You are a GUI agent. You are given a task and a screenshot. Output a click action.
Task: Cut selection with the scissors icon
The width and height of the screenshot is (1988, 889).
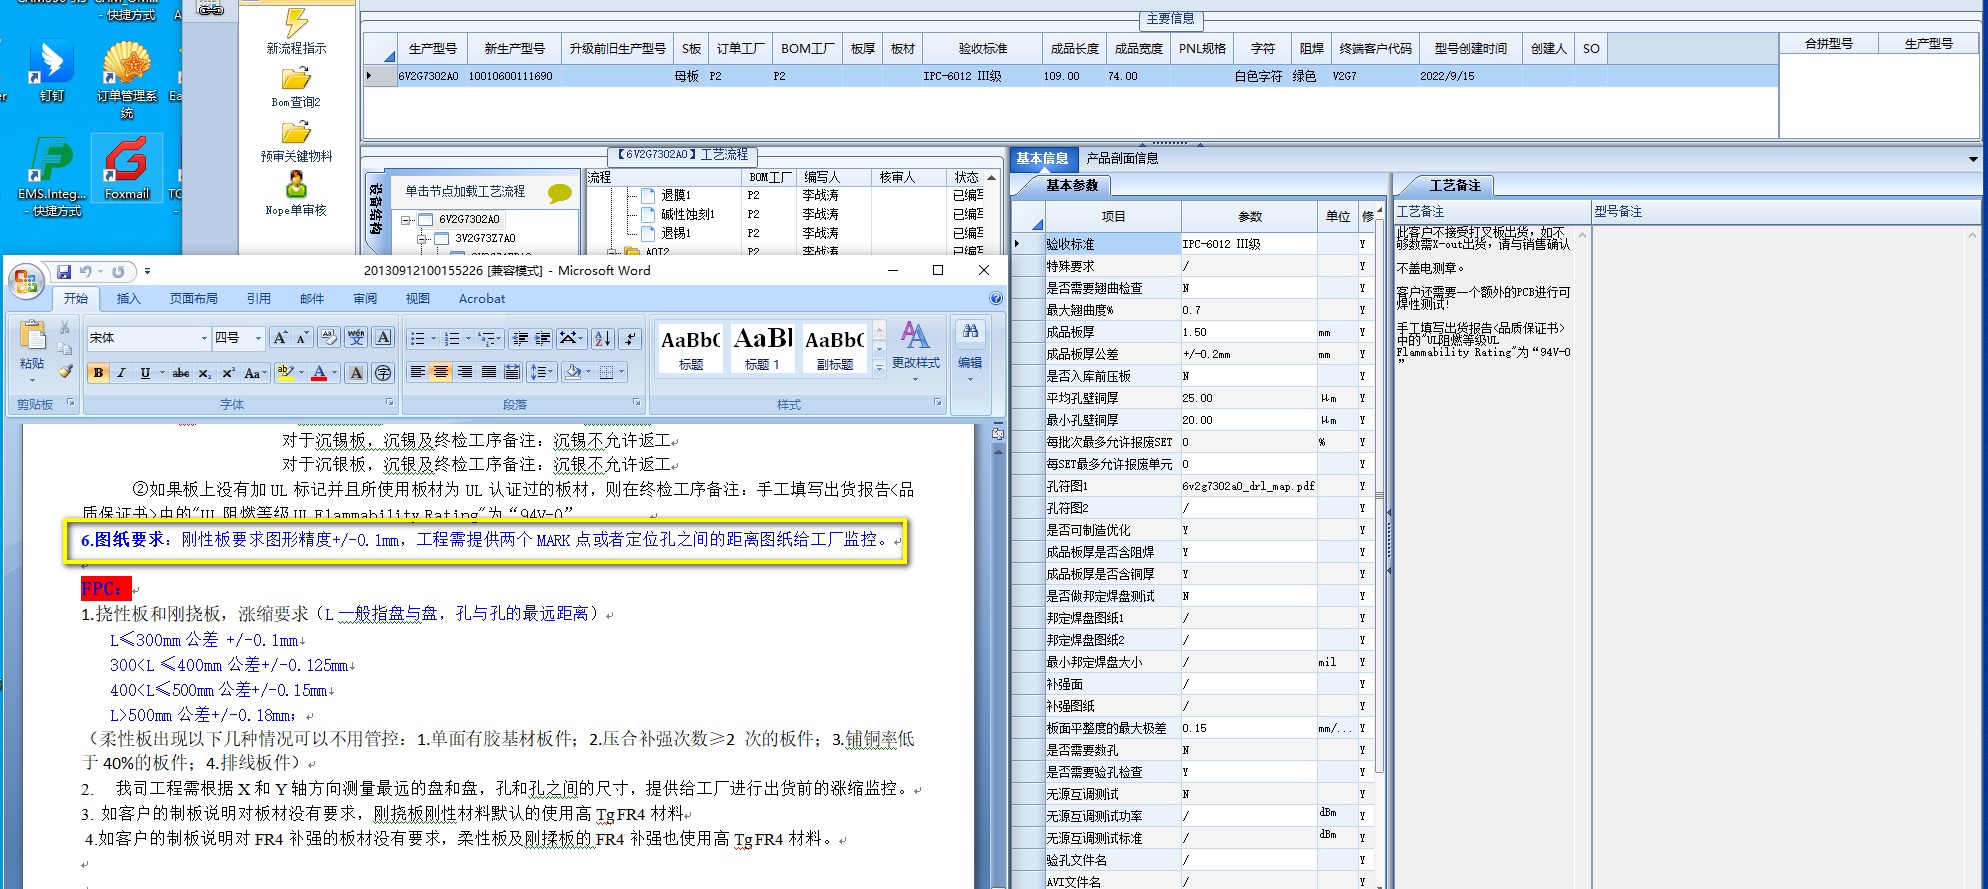(65, 328)
